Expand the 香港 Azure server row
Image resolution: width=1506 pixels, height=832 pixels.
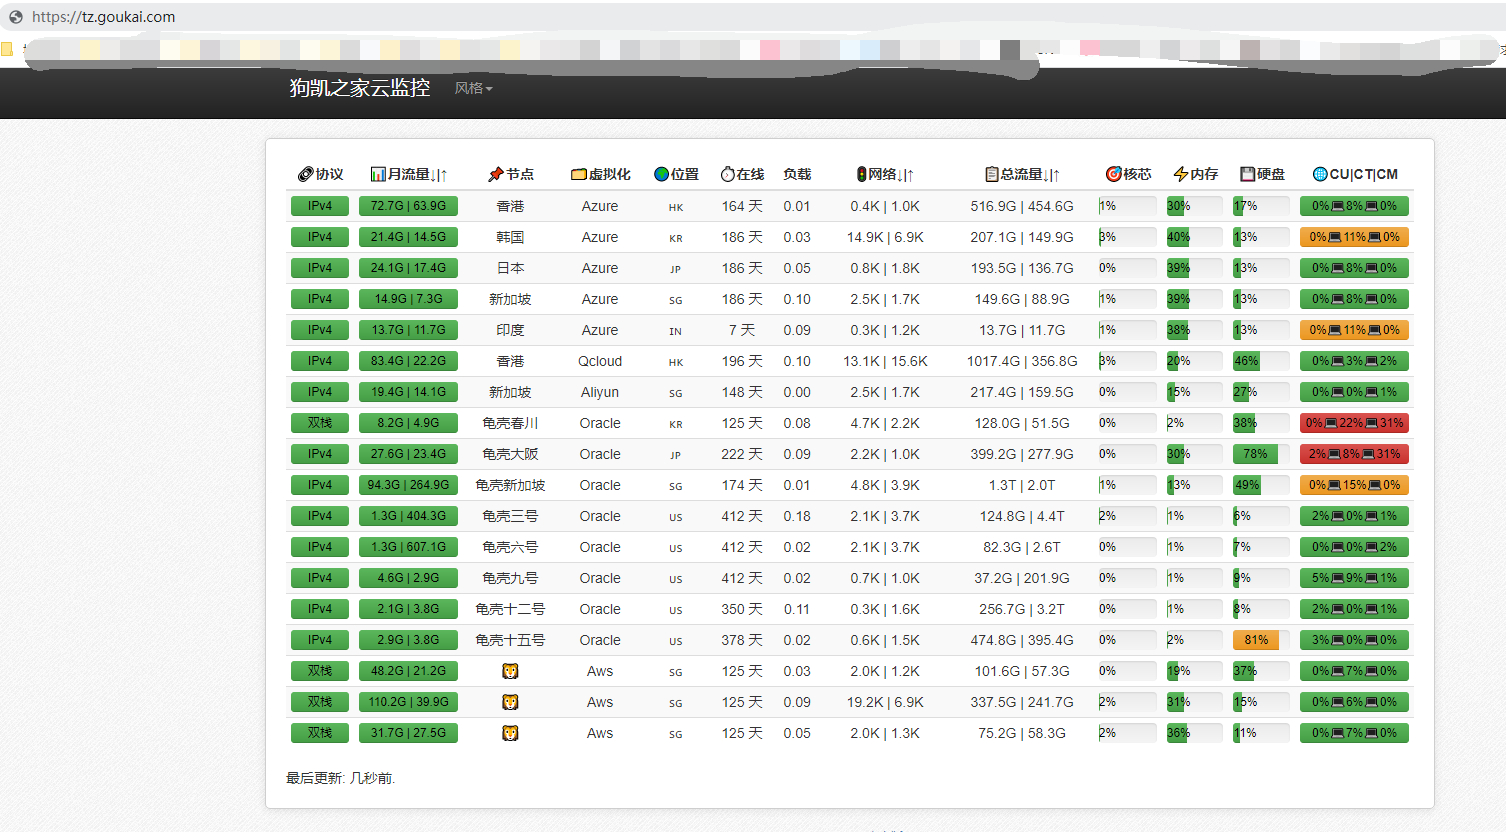tap(850, 206)
